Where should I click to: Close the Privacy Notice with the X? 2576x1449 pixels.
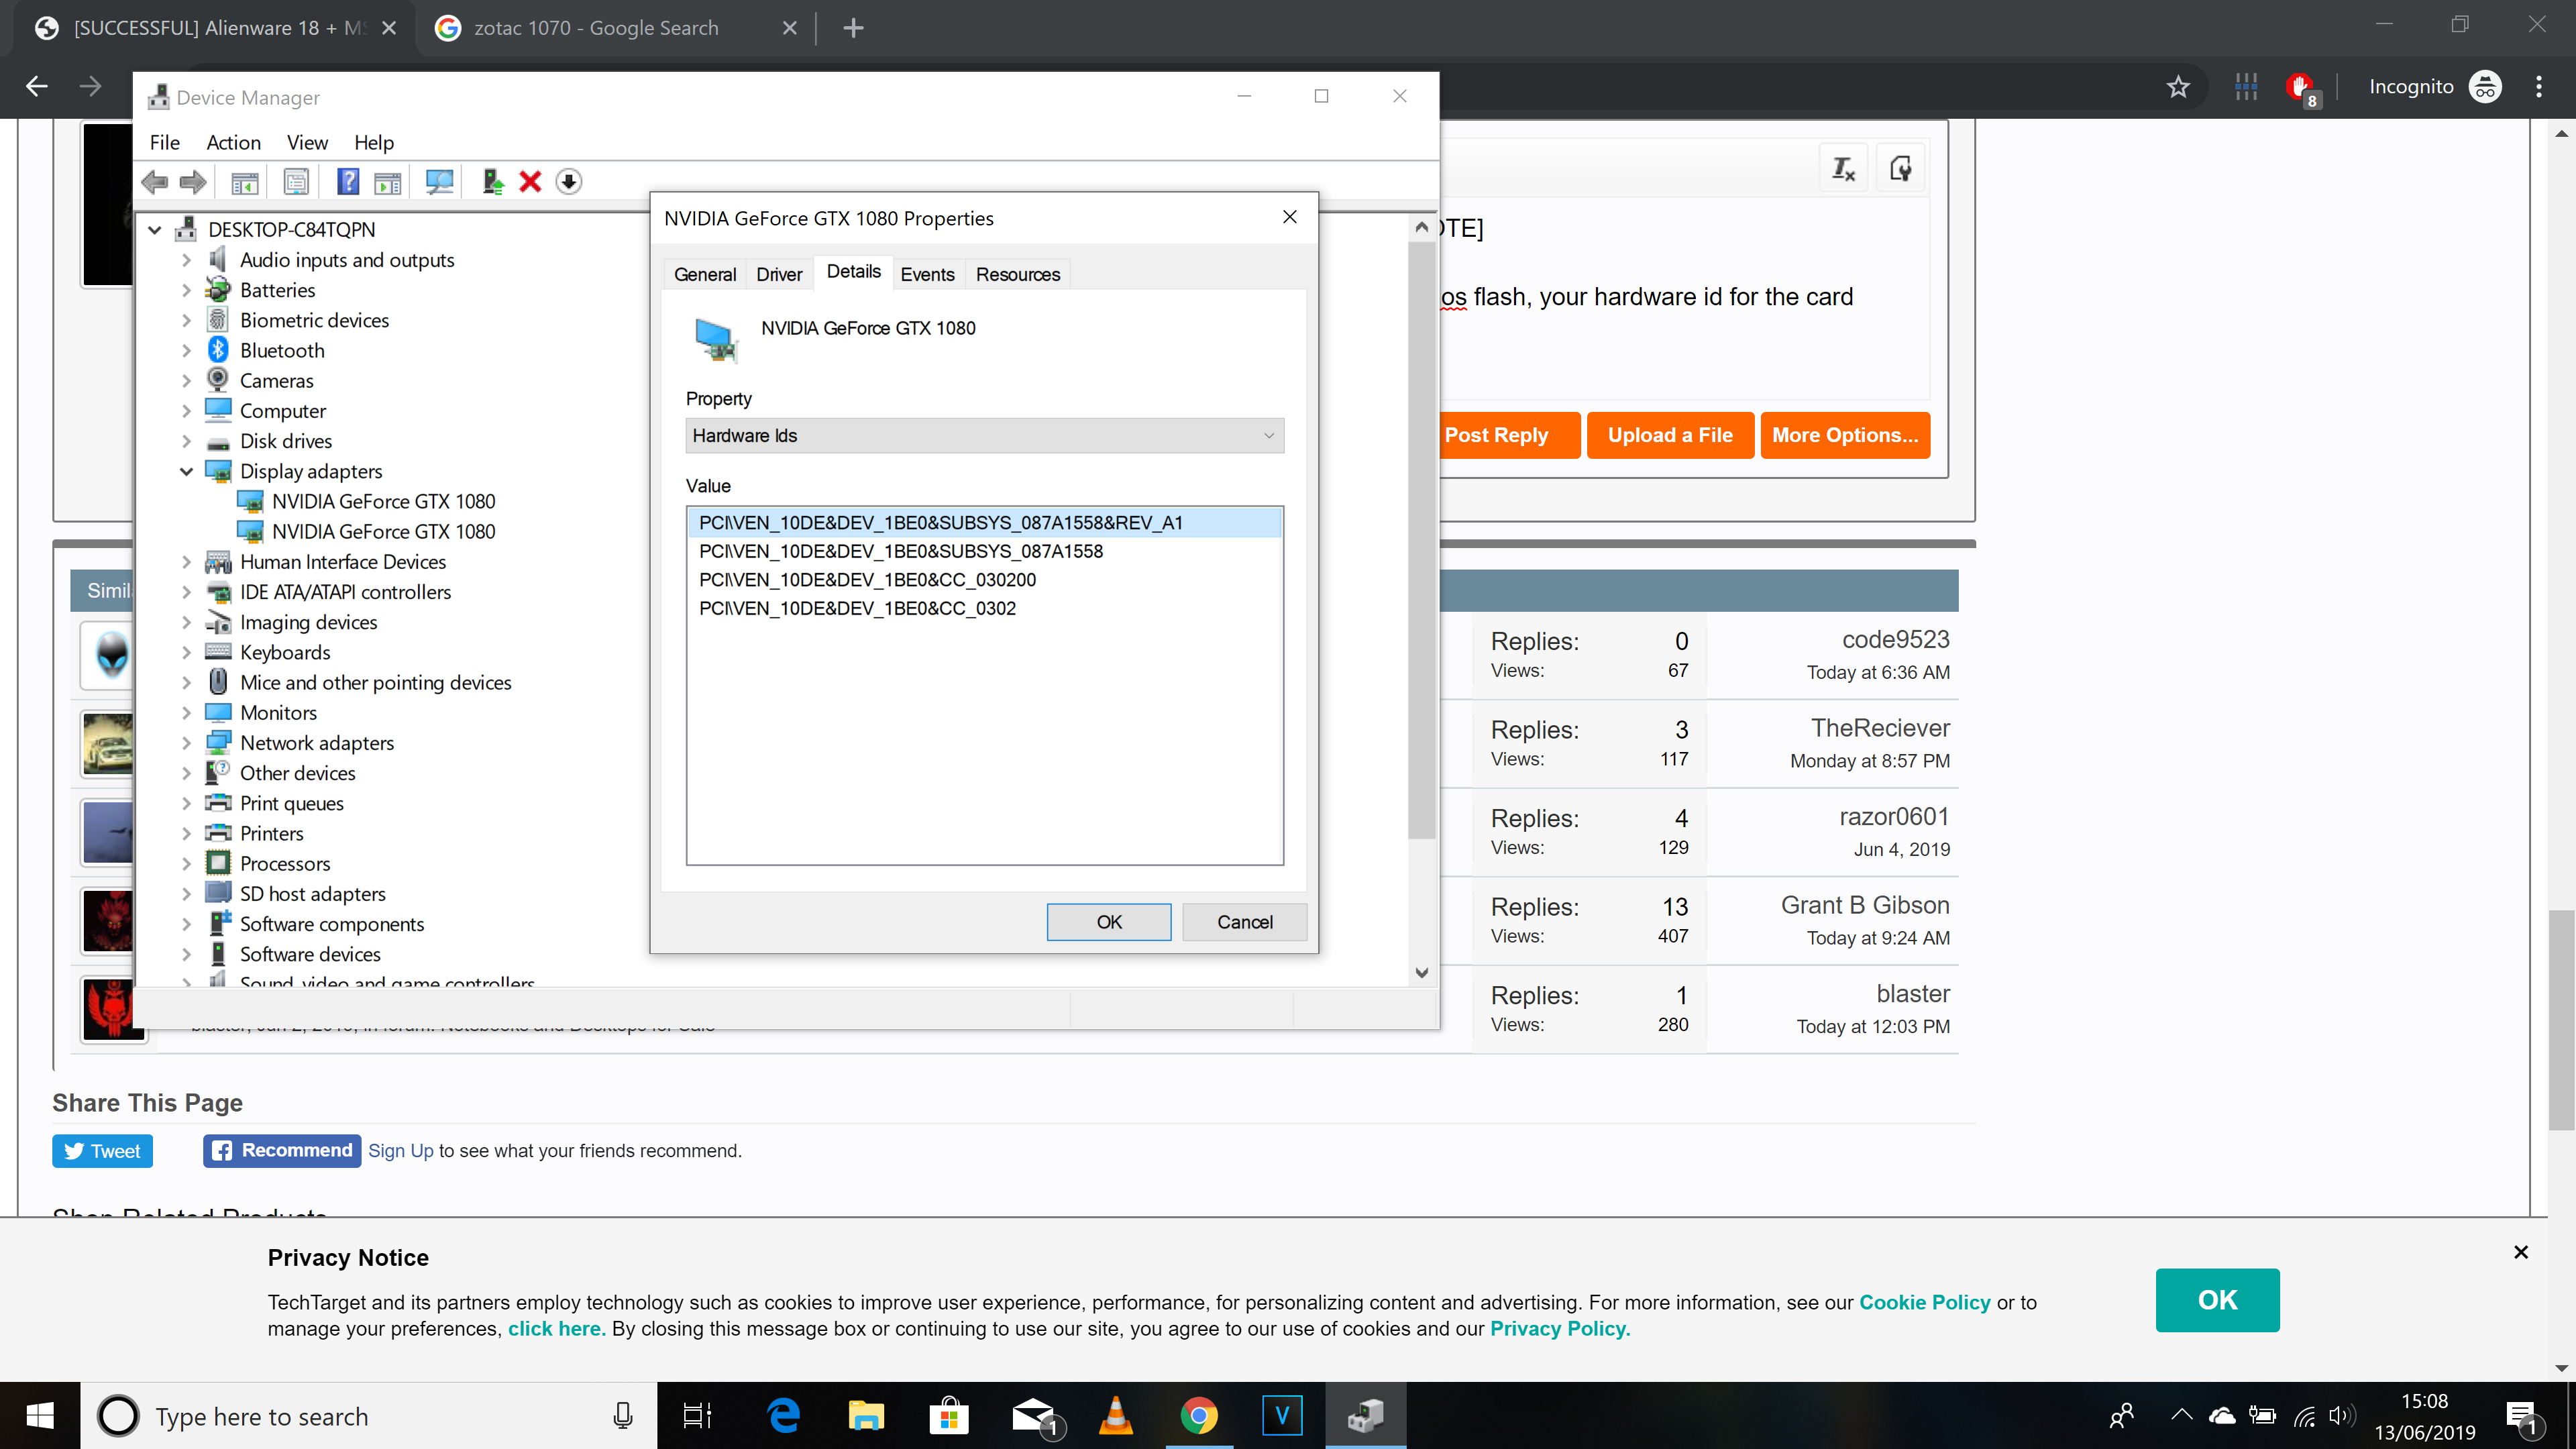(x=2521, y=1252)
